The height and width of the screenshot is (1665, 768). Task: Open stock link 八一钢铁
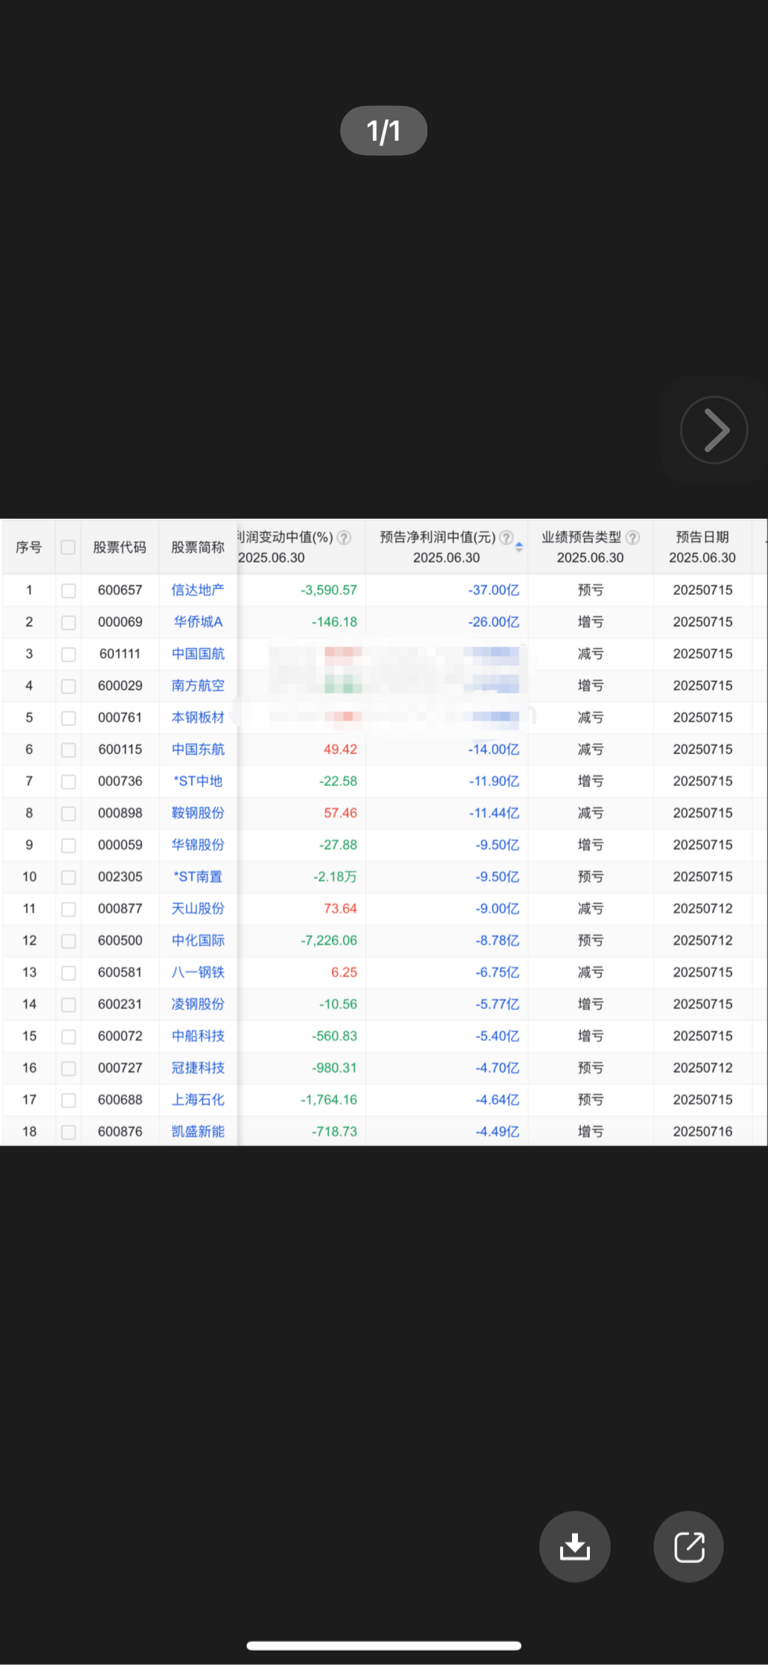point(198,972)
